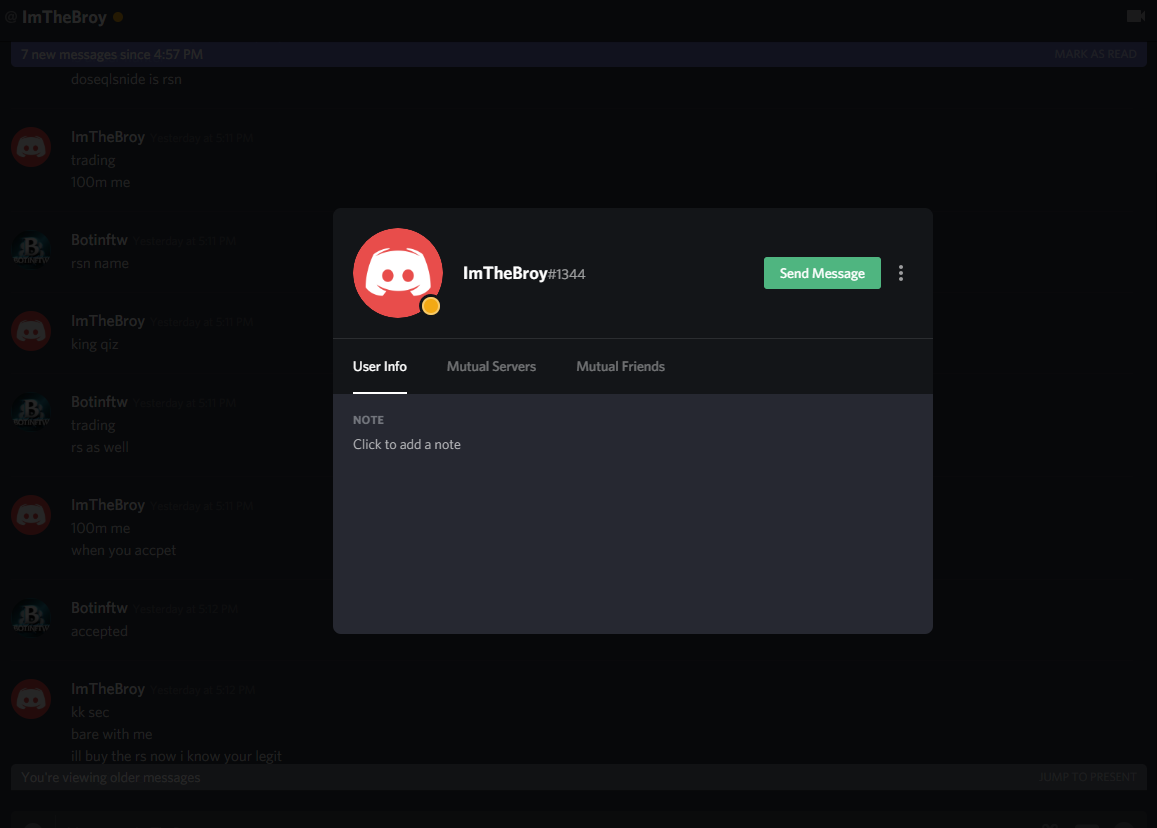Click the ImTheBroy avatar beside 'when you accpet'
The width and height of the screenshot is (1157, 828).
click(31, 514)
